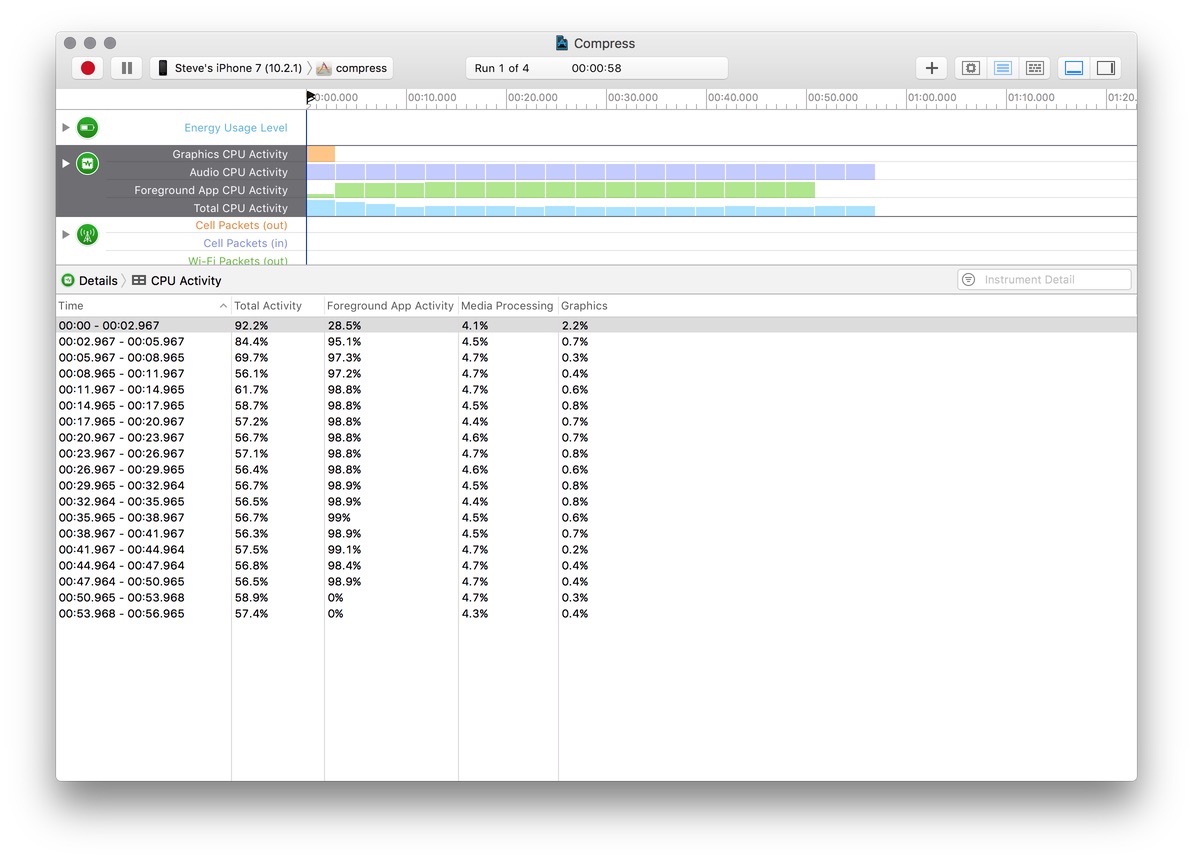Select the CPU Activity instrument icon

(87, 163)
